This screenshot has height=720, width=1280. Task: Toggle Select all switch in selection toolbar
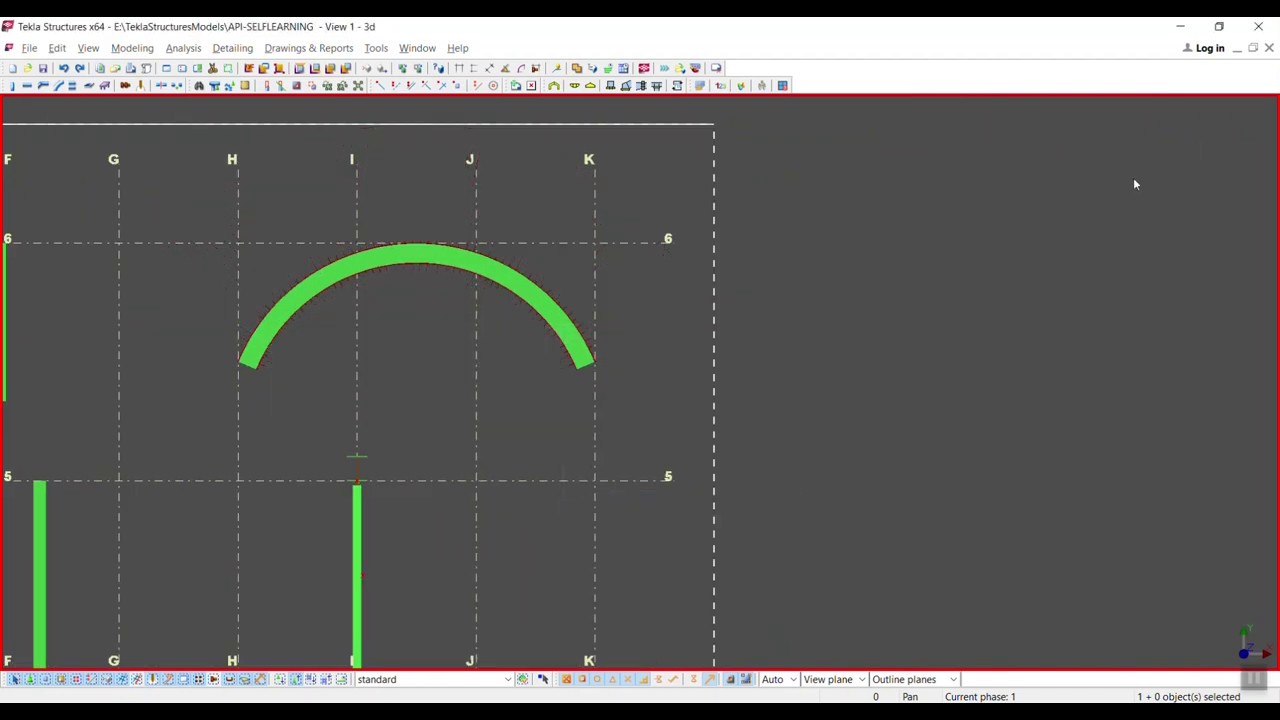click(14, 679)
